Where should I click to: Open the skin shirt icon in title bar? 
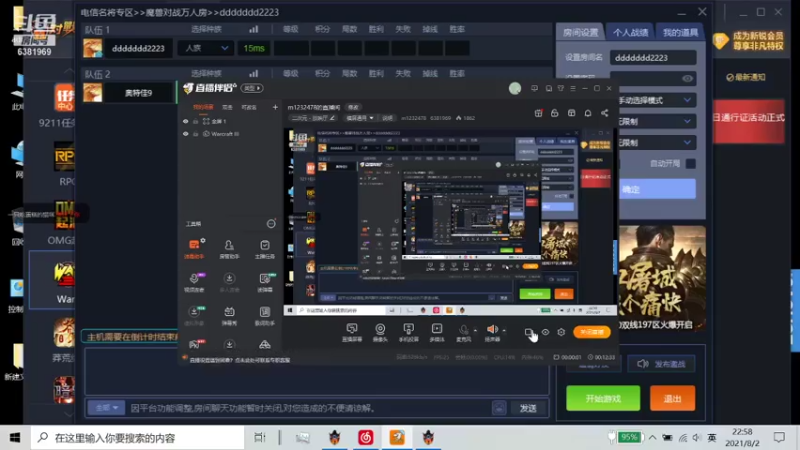561,88
